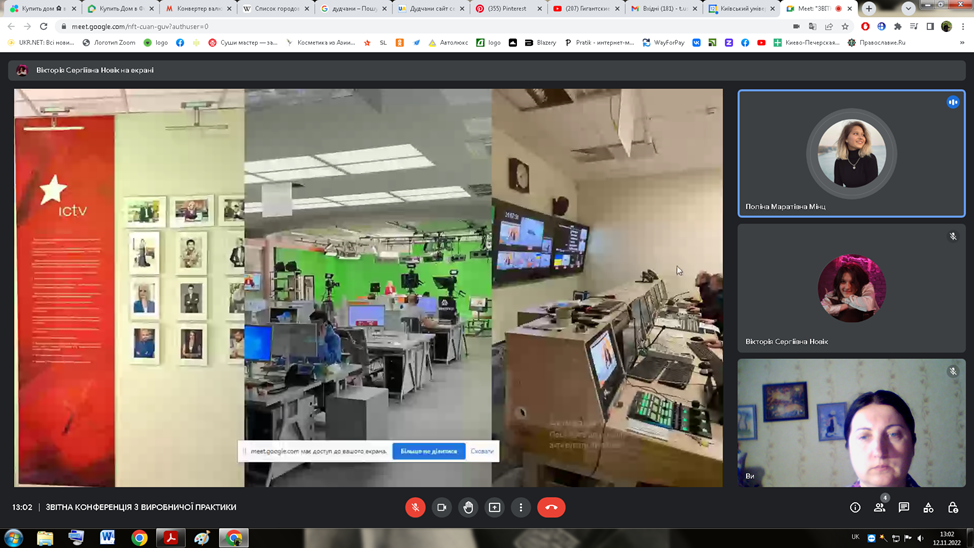This screenshot has height=548, width=974.
Task: Toggle the camera on or off
Action: (x=441, y=507)
